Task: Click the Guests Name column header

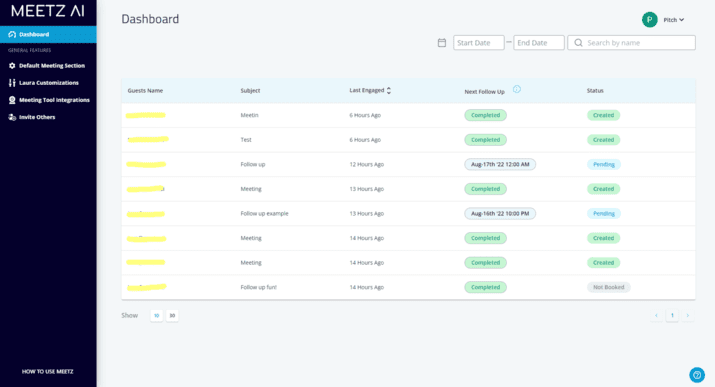Action: click(145, 91)
